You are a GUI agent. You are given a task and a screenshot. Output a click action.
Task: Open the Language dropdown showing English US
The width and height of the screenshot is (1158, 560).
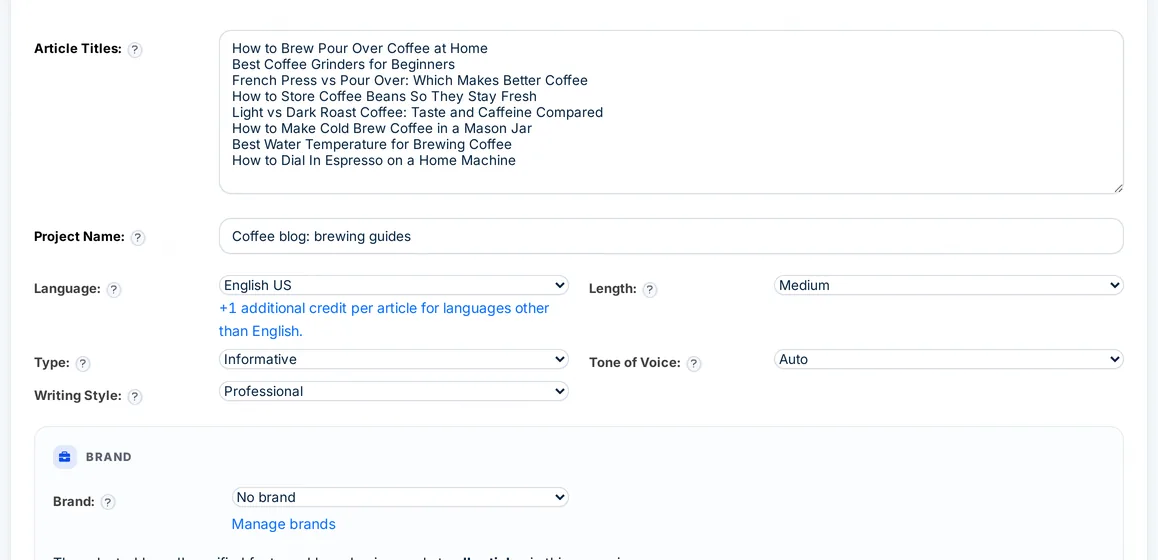point(394,285)
